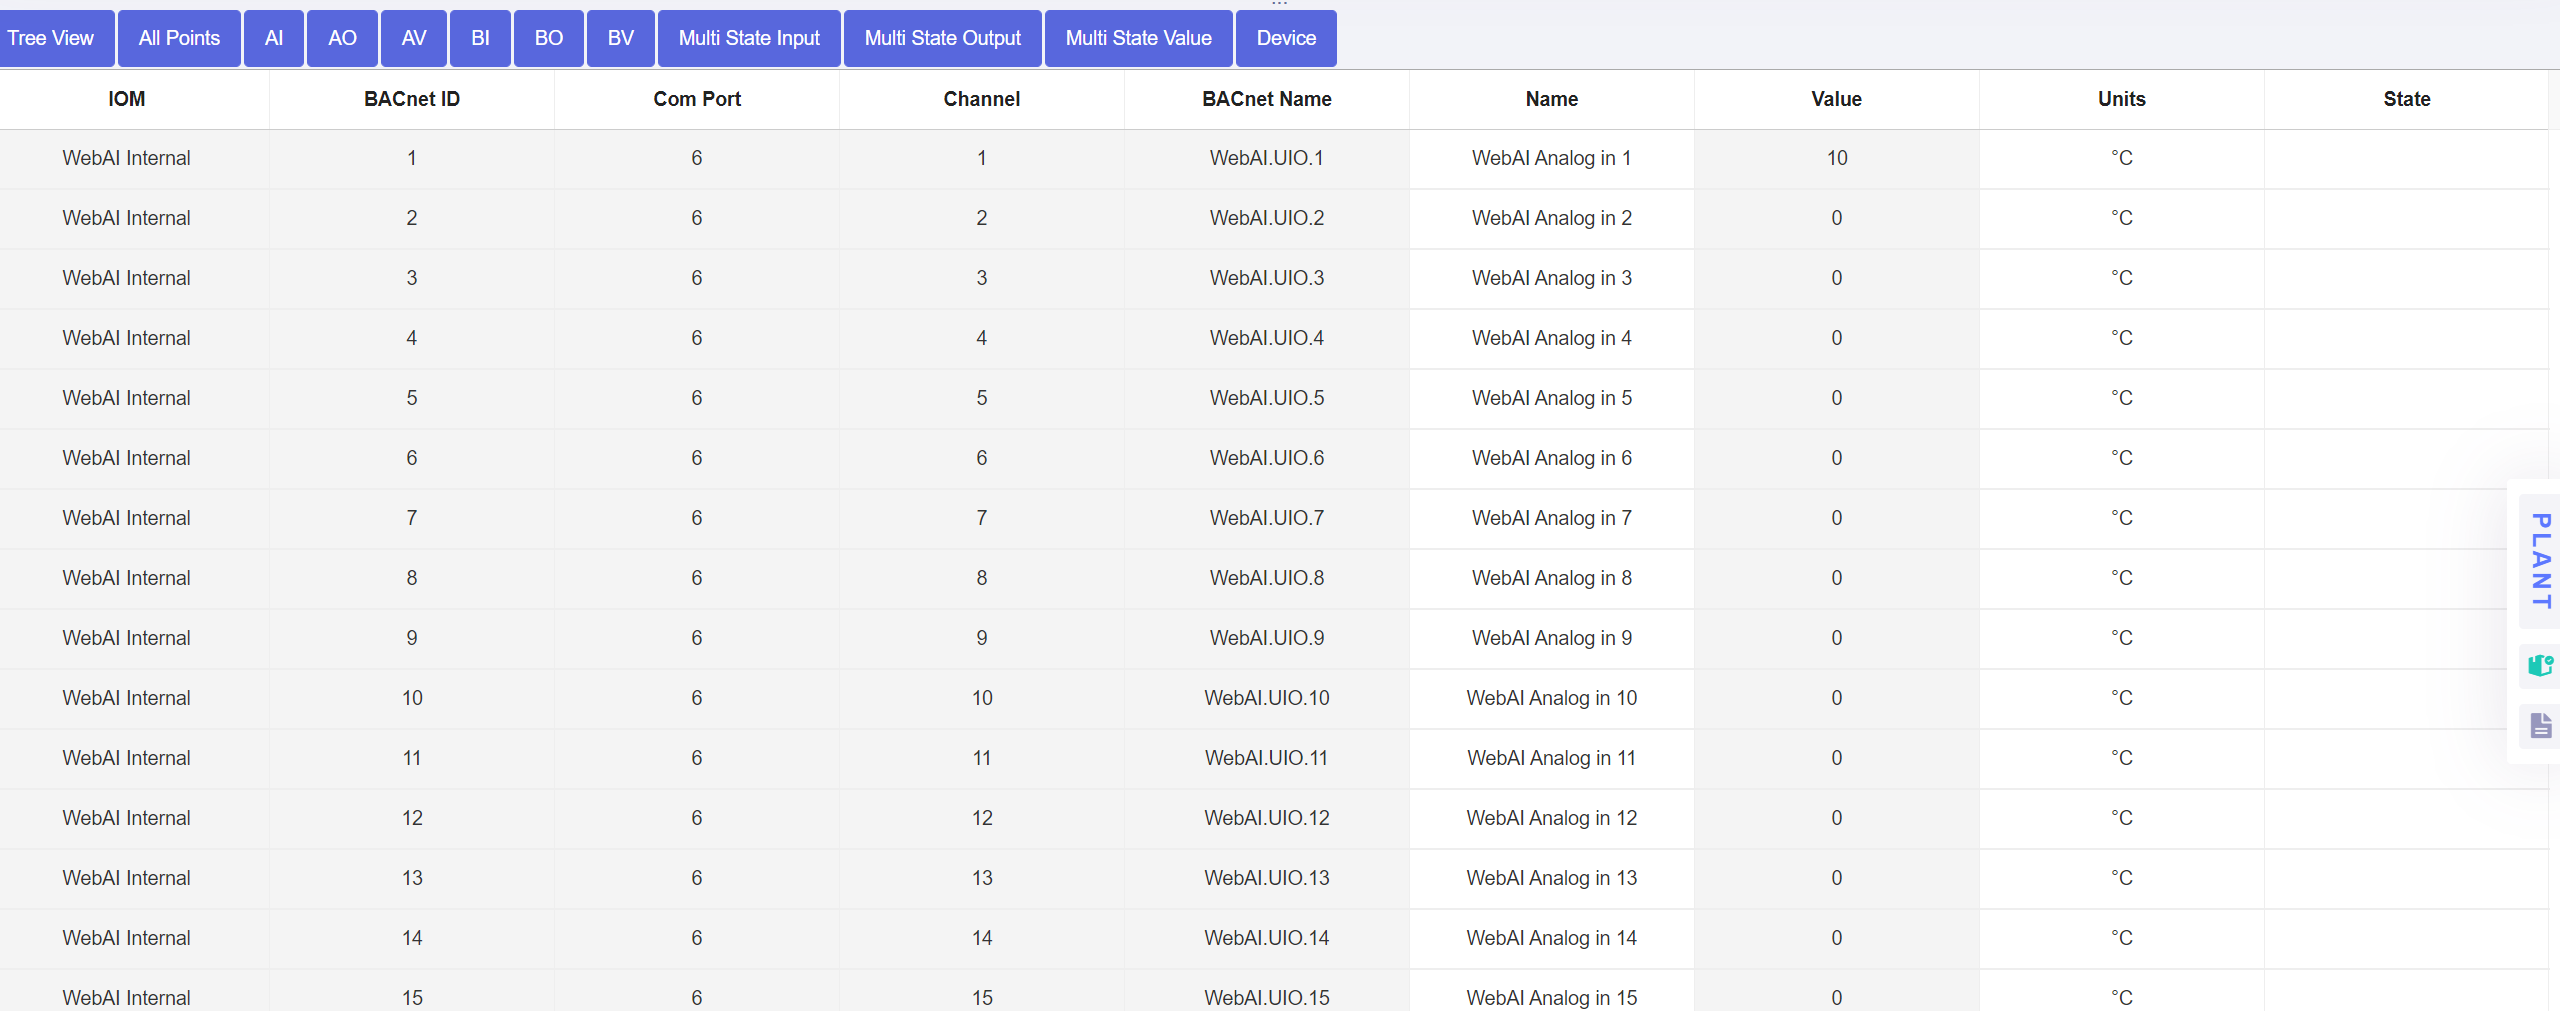Open the ellipsis menu at top center
The image size is (2560, 1011).
[x=1279, y=5]
